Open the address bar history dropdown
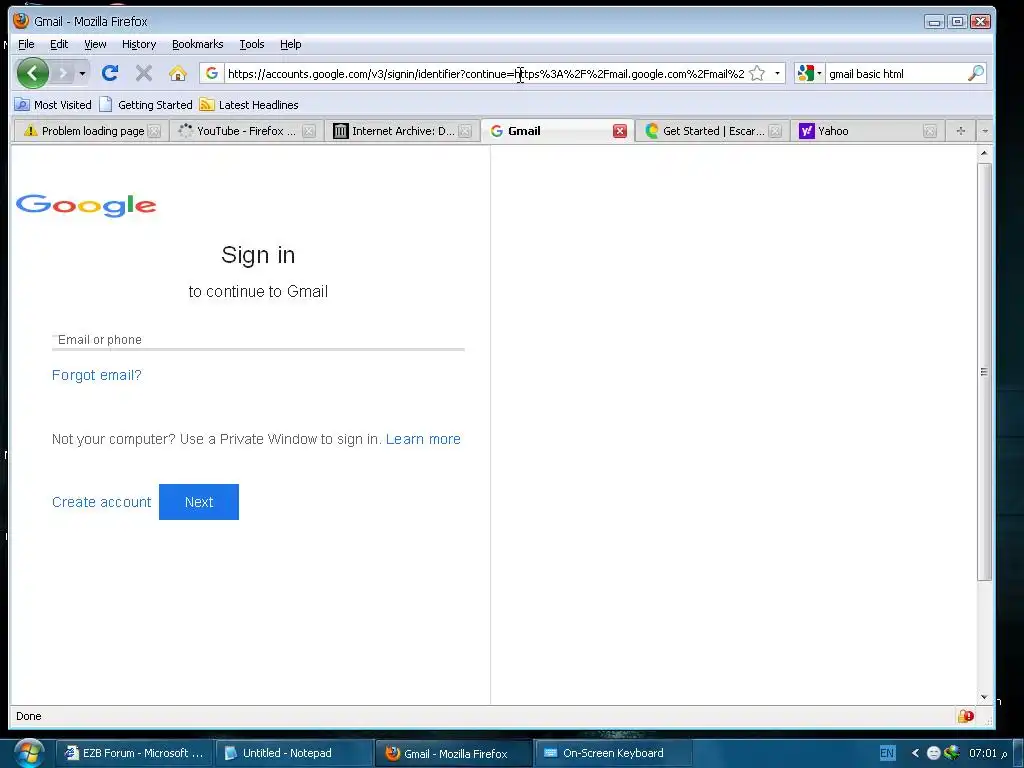The image size is (1024, 768). pyautogui.click(x=777, y=73)
